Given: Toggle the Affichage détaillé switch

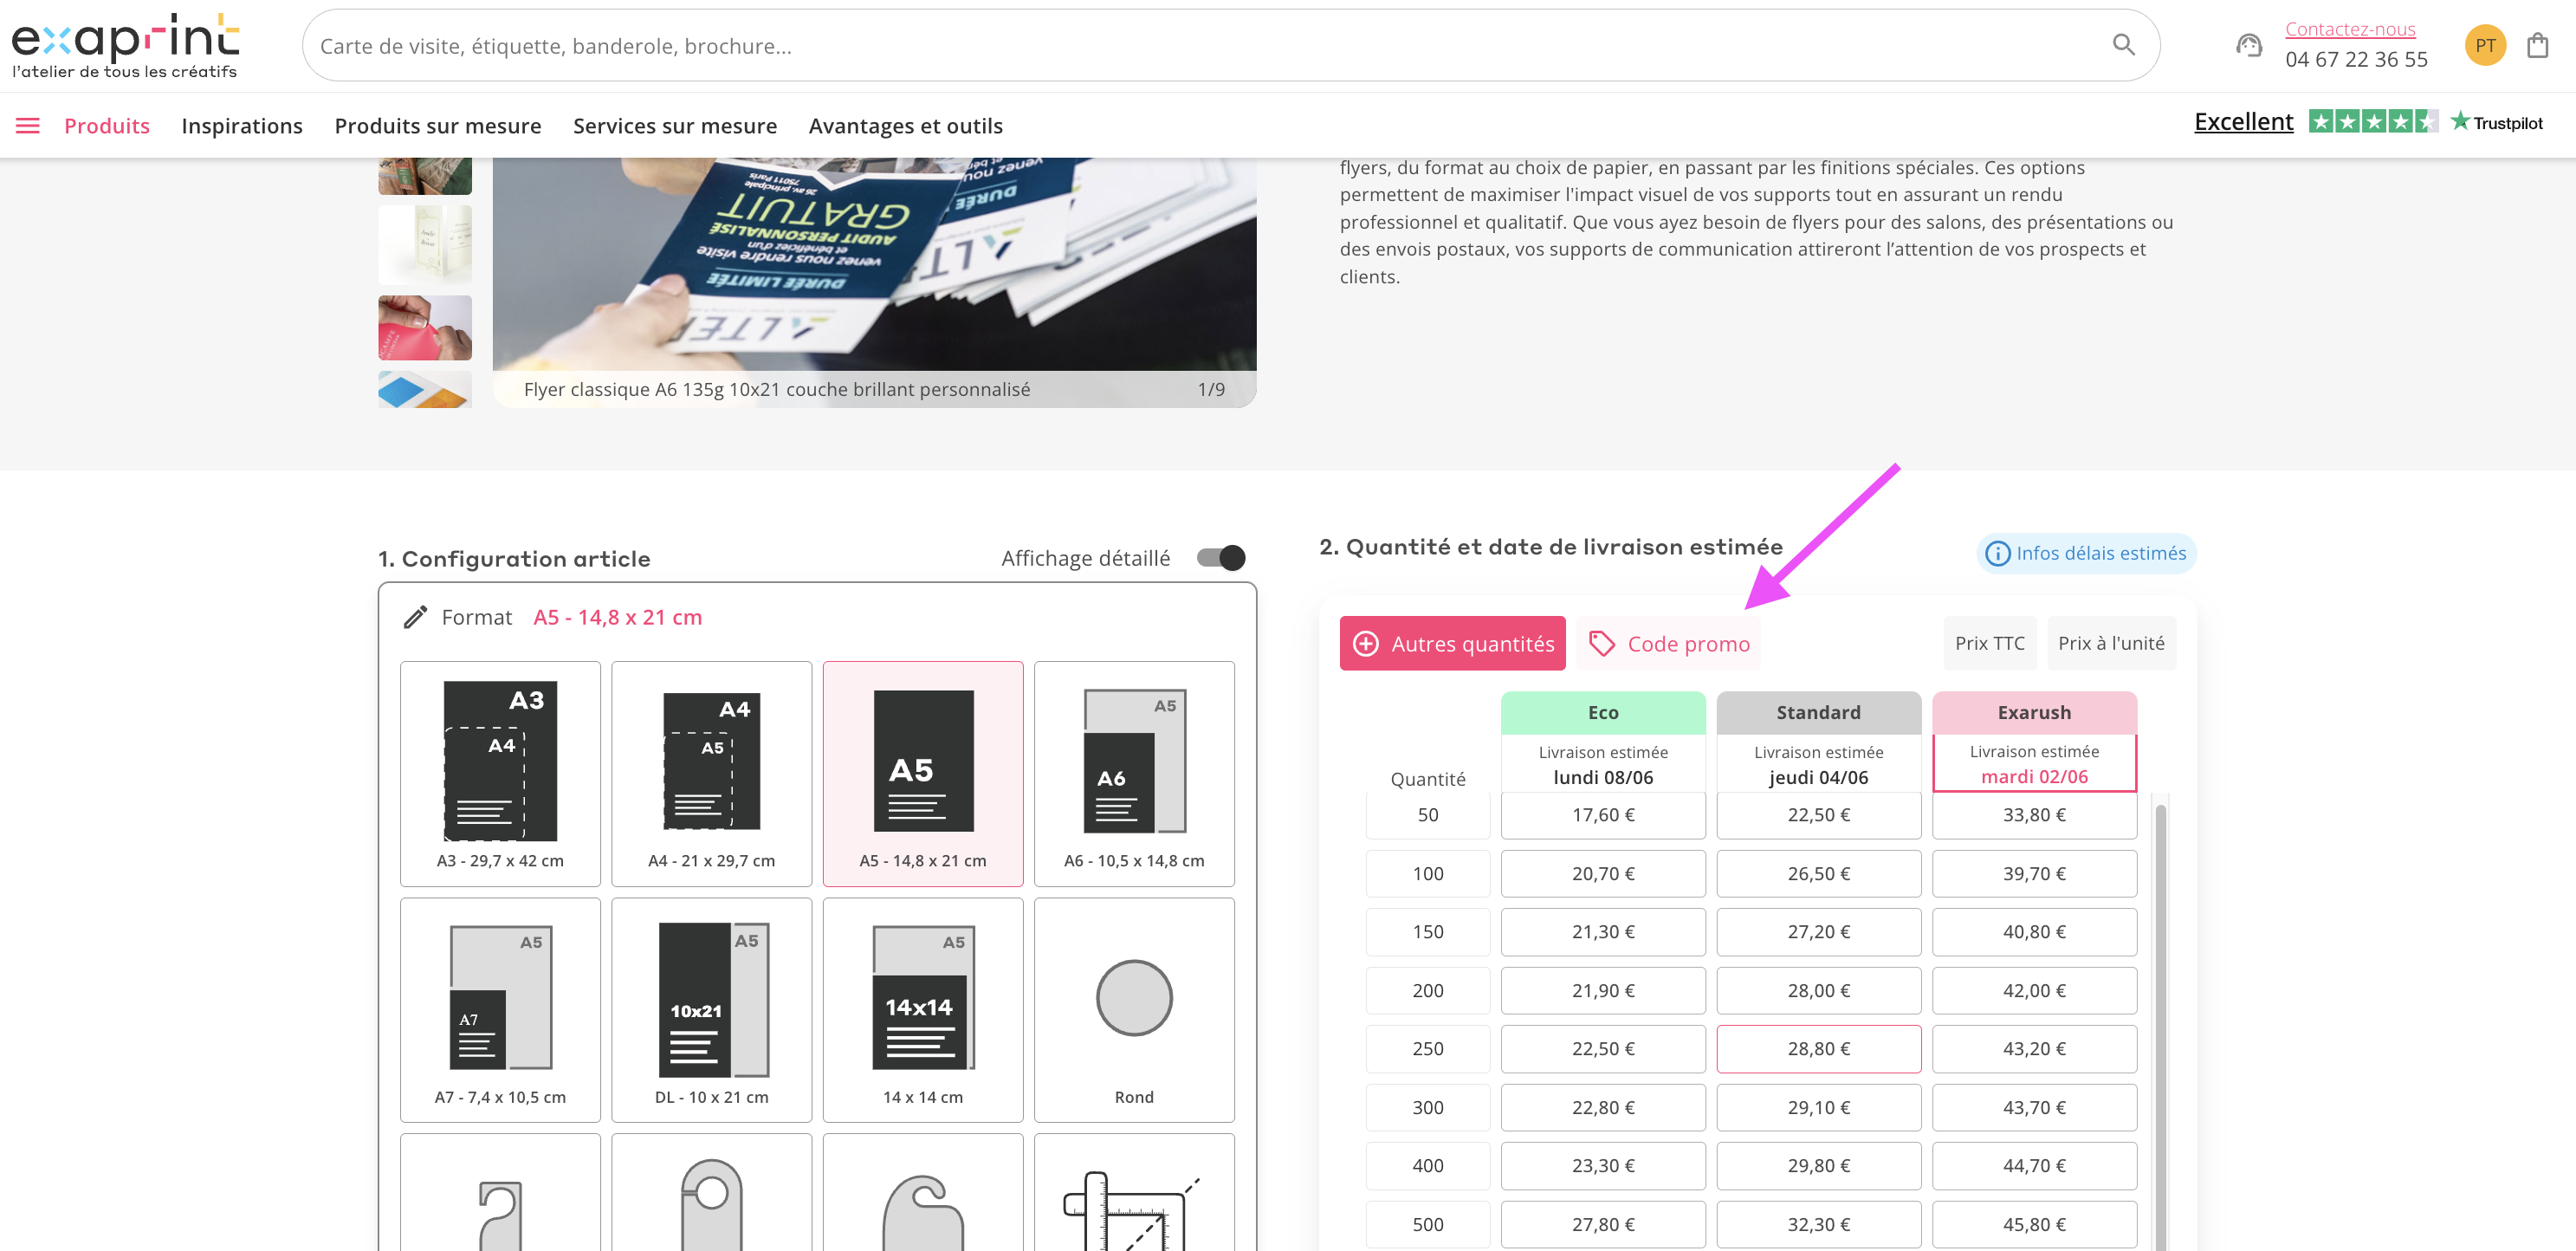Looking at the screenshot, I should tap(1221, 557).
